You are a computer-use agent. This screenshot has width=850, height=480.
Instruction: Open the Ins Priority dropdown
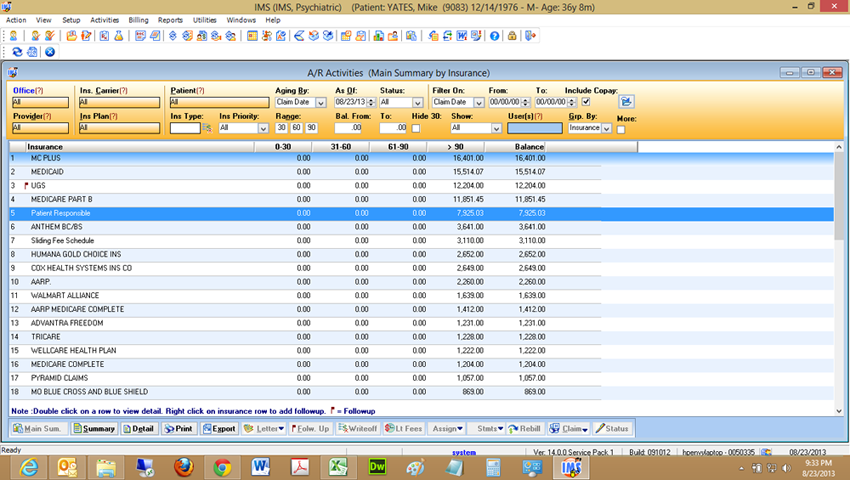point(263,129)
